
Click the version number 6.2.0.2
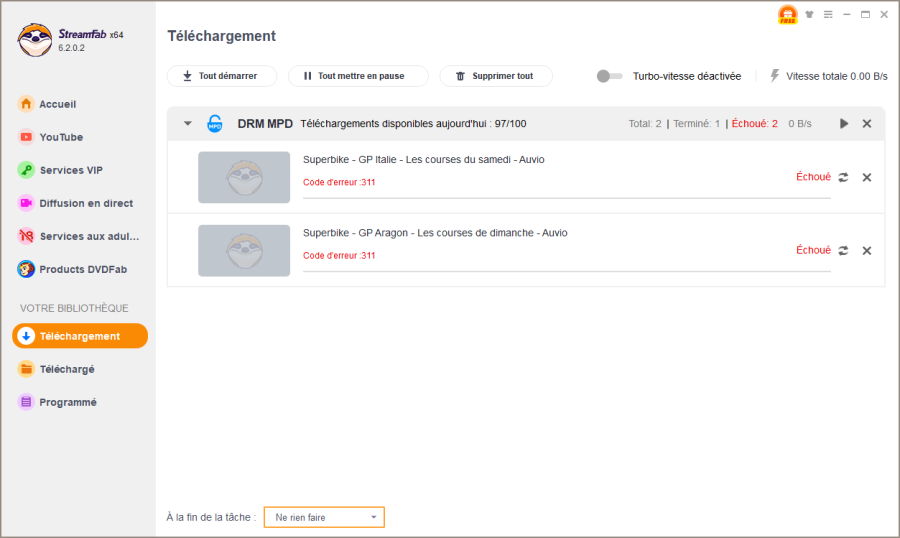coord(71,48)
